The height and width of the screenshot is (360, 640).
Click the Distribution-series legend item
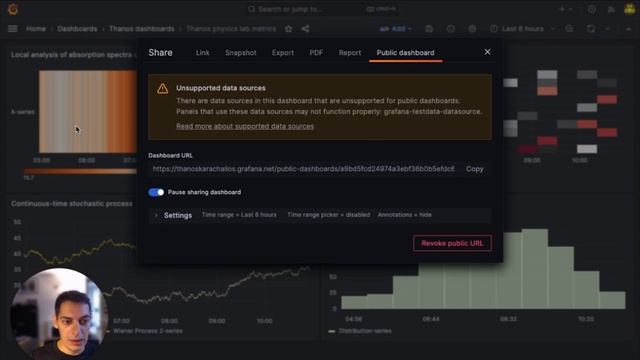tap(365, 331)
